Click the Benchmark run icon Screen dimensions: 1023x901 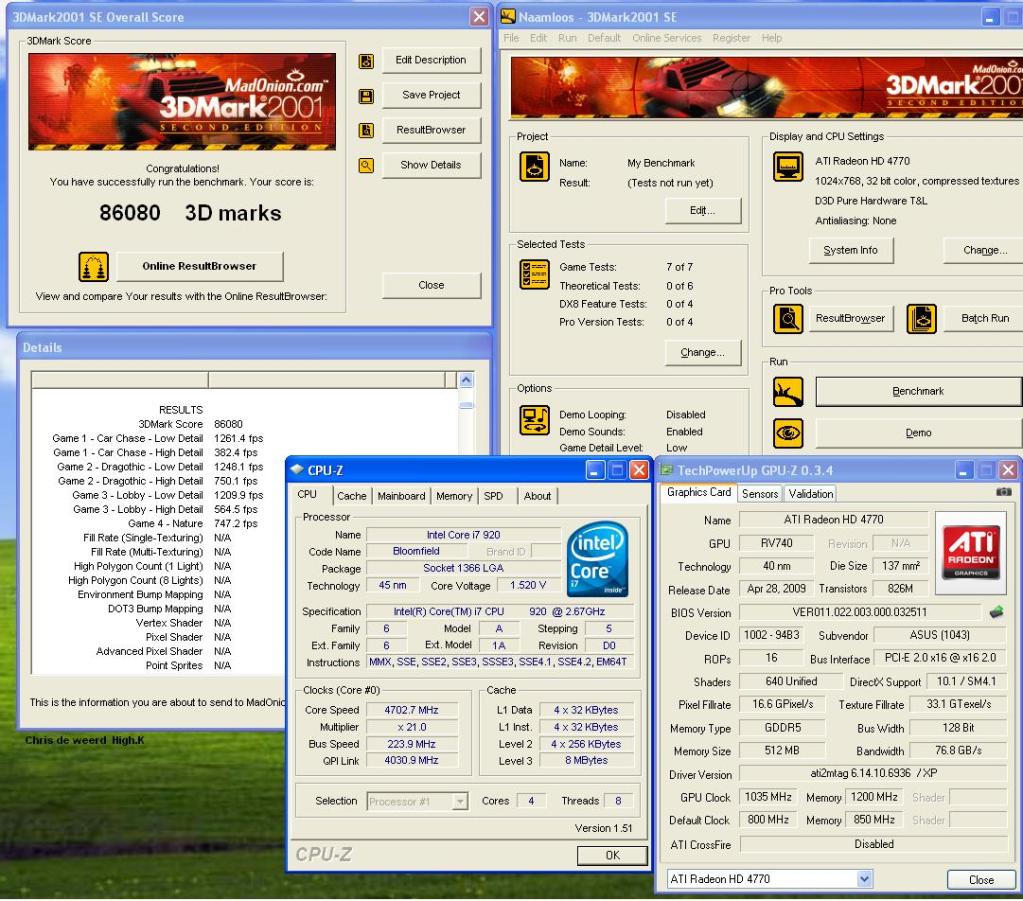[x=787, y=392]
